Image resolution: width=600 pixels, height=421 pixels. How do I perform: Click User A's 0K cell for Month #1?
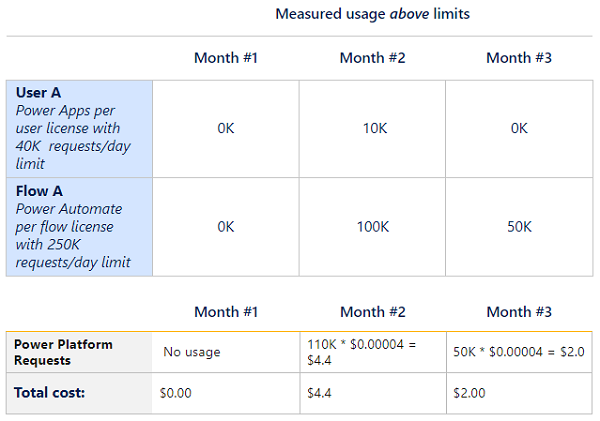226,128
